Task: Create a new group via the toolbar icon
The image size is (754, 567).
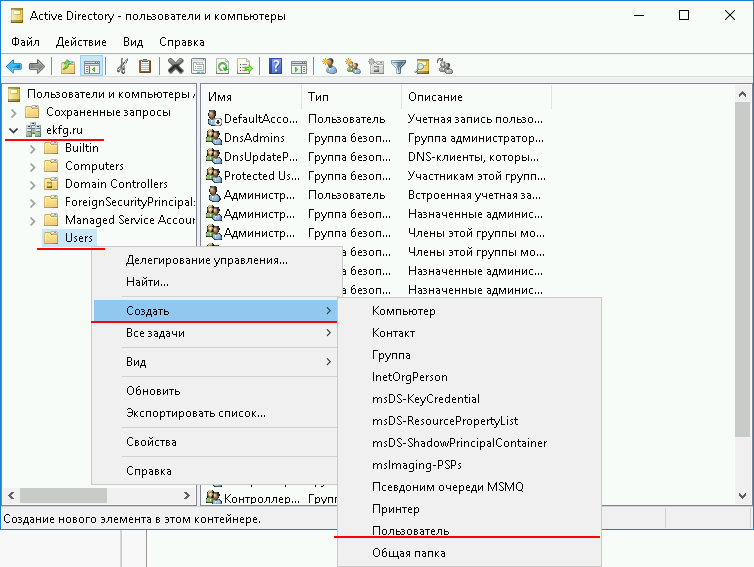Action: (353, 66)
